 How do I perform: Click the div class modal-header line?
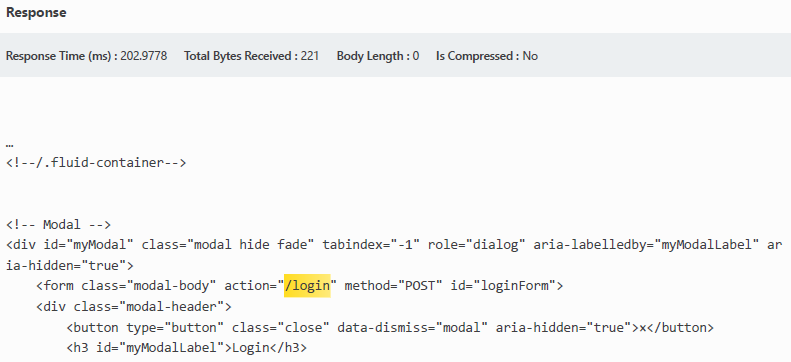click(x=134, y=307)
